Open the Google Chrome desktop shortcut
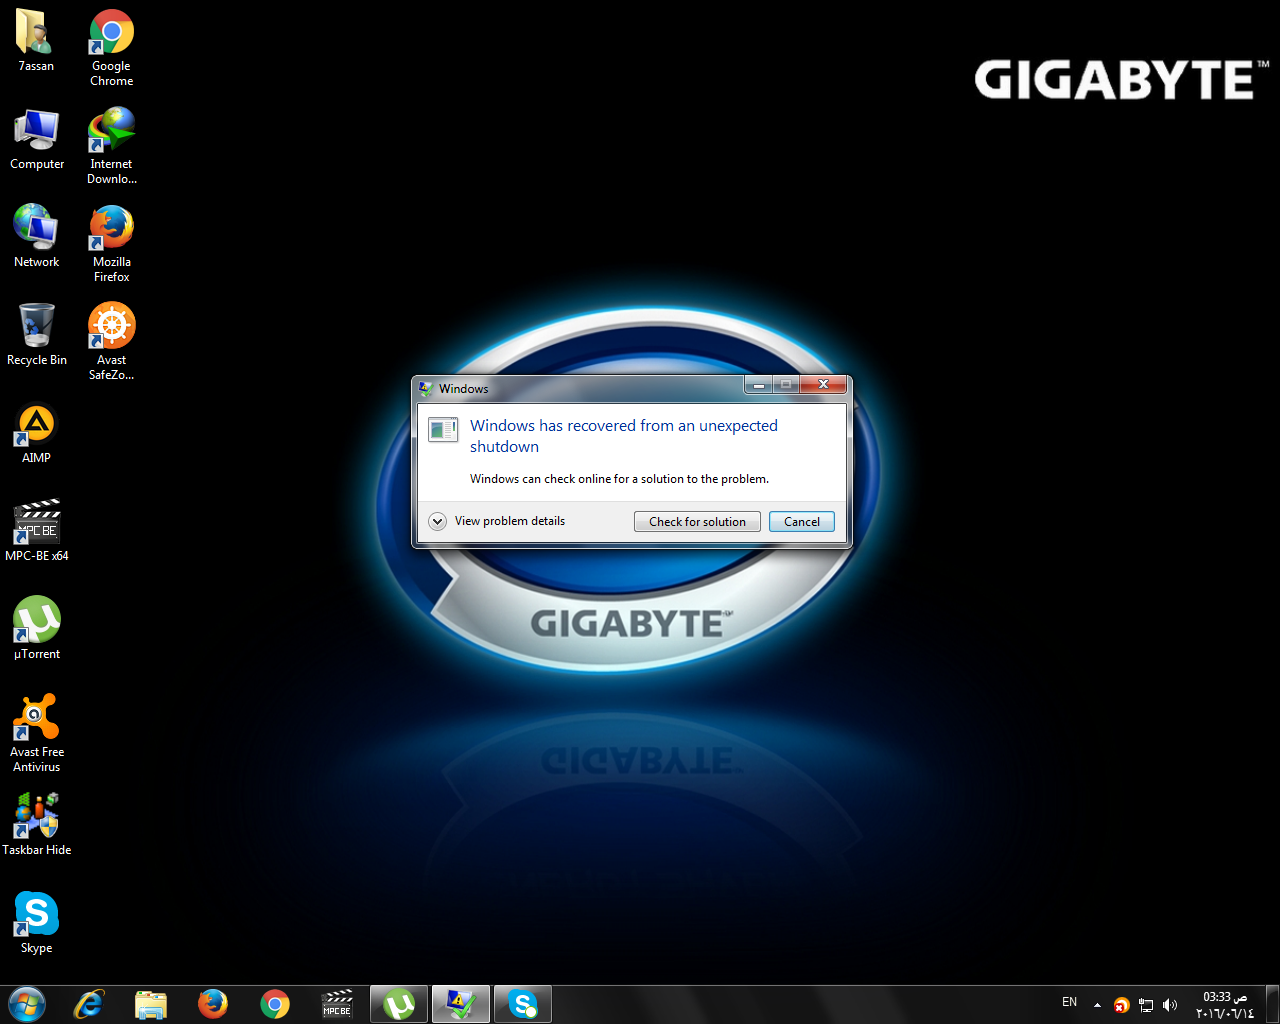The width and height of the screenshot is (1280, 1024). click(x=111, y=47)
